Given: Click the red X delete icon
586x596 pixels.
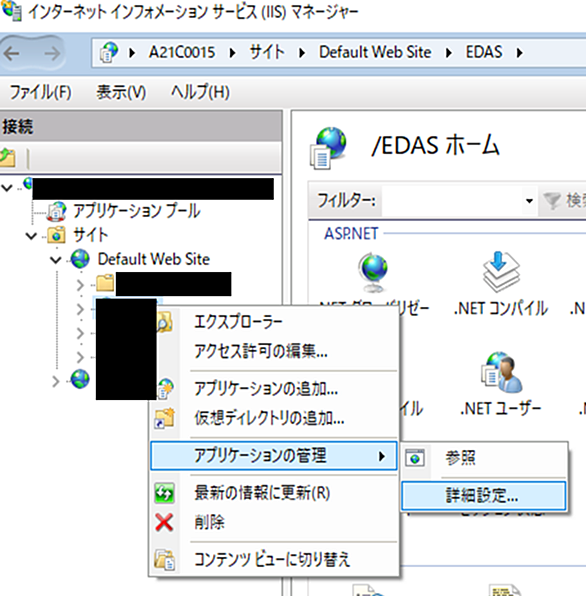Looking at the screenshot, I should (x=165, y=522).
